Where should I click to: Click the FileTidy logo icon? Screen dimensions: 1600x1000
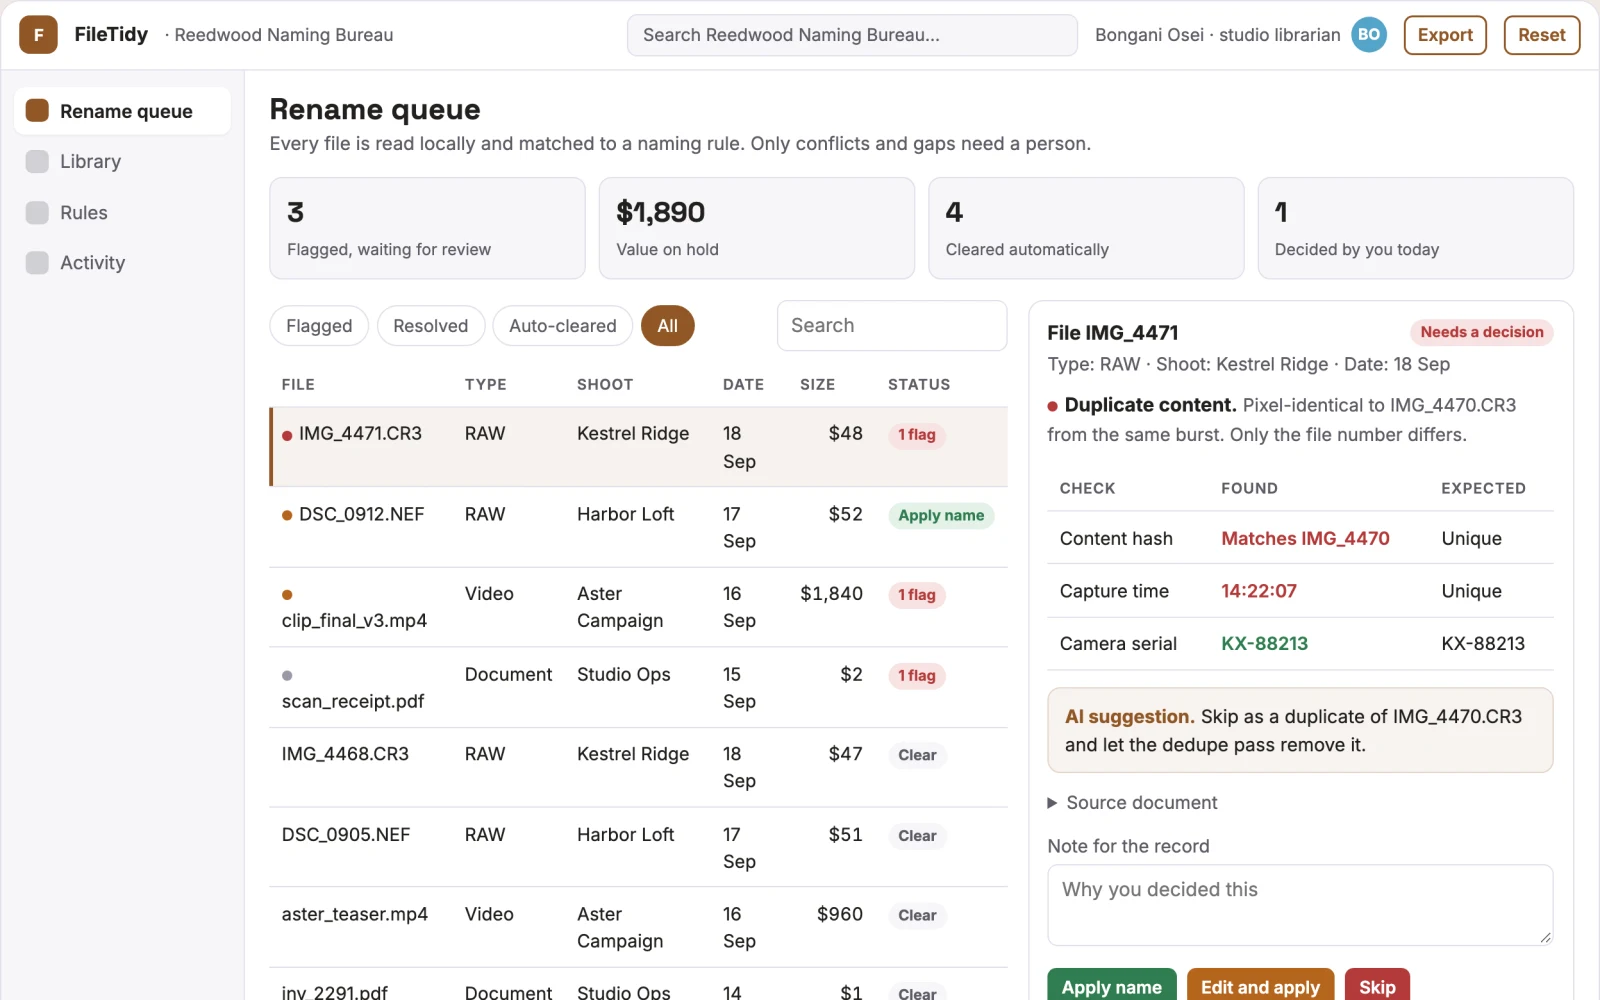tap(38, 35)
